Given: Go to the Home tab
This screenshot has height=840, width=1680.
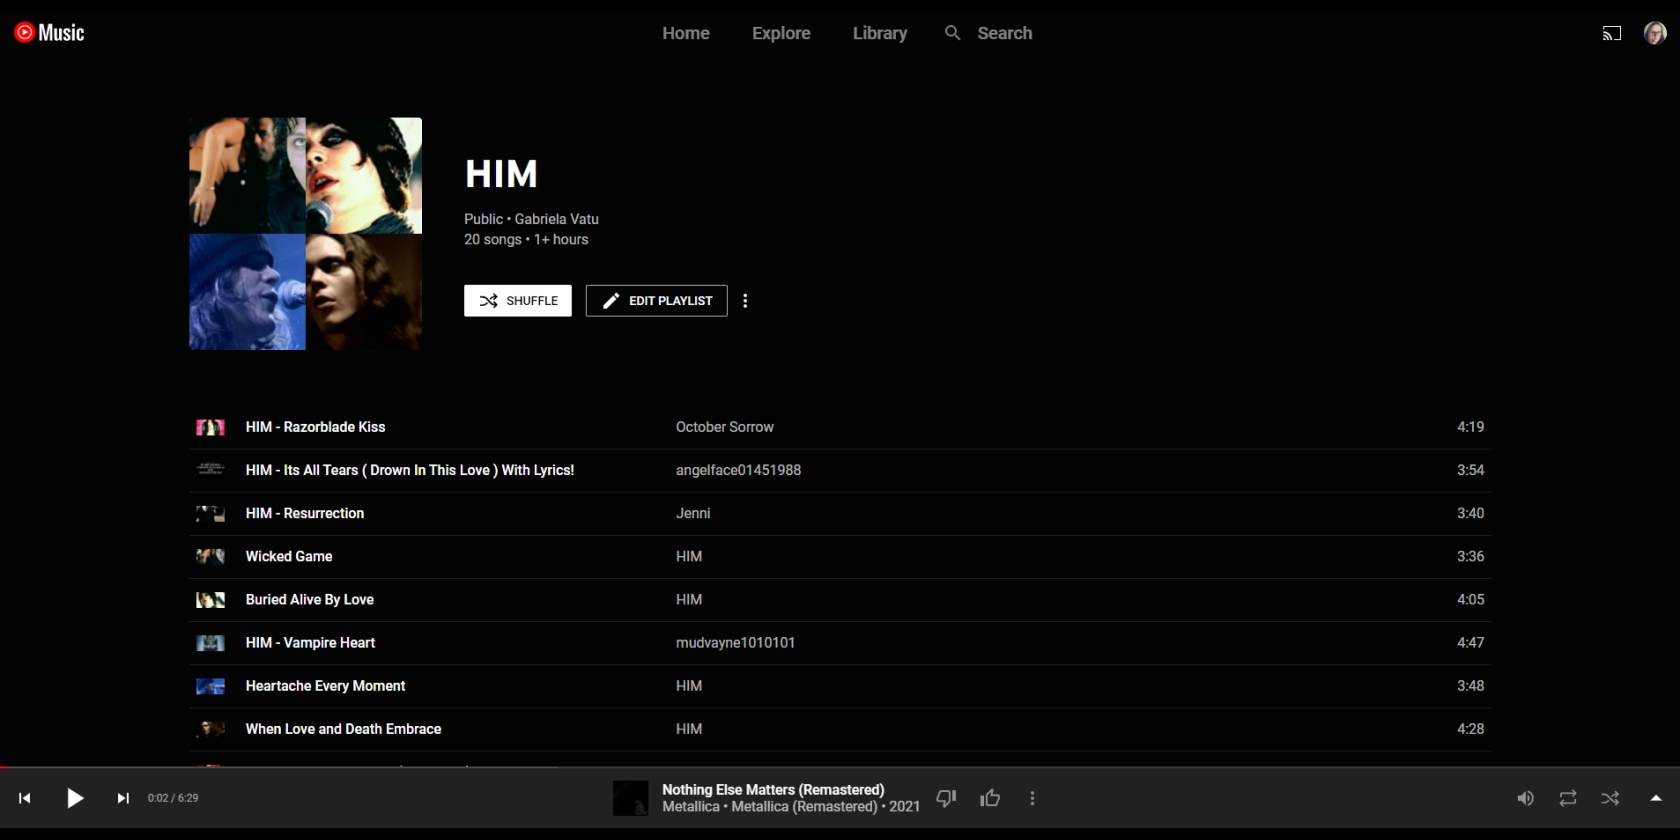Looking at the screenshot, I should 686,33.
